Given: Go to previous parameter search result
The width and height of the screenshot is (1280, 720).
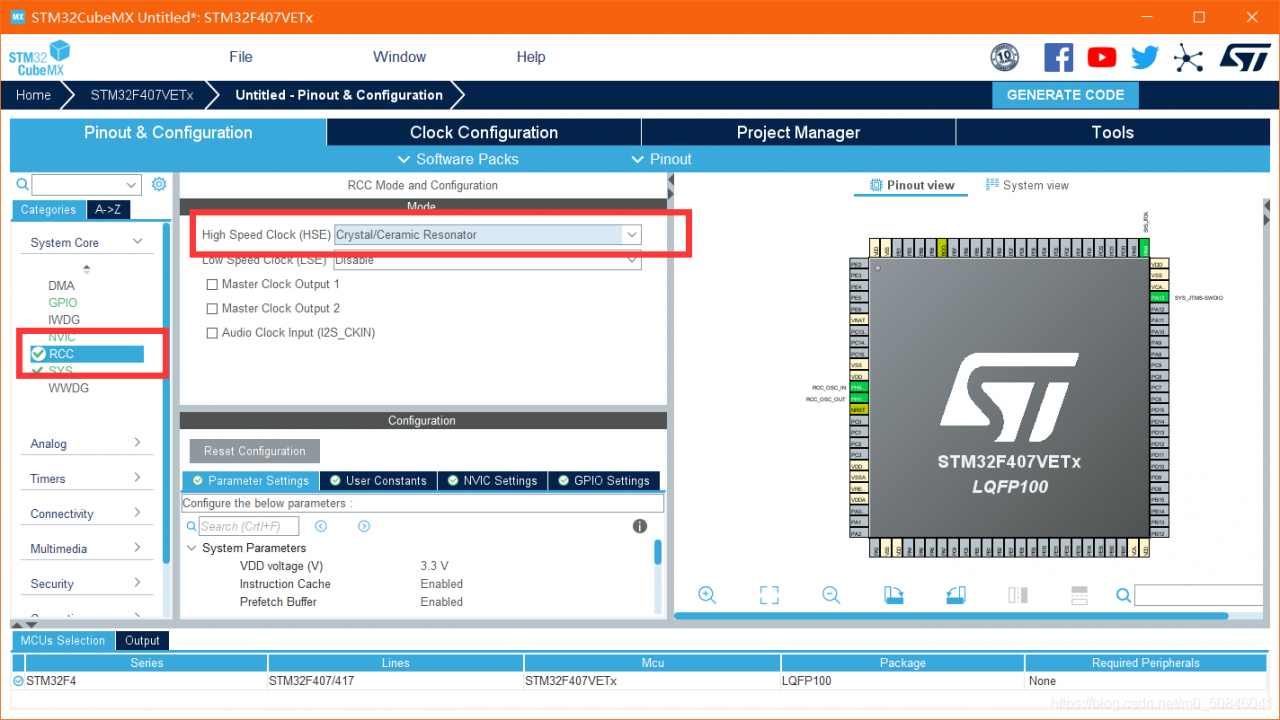Looking at the screenshot, I should tap(321, 526).
